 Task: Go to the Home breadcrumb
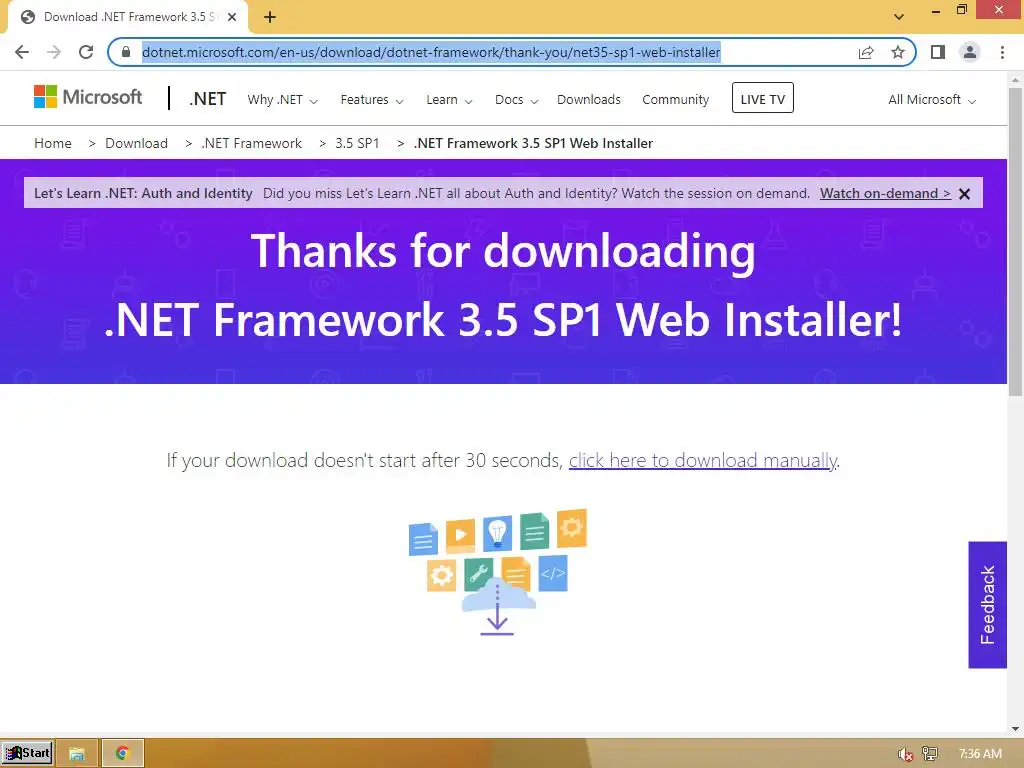point(53,143)
